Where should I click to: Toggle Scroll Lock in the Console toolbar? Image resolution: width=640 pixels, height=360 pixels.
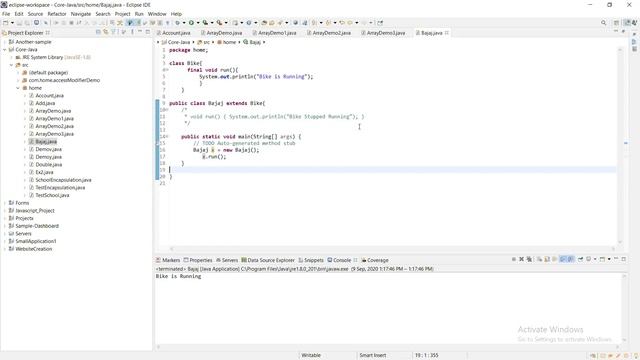[x=547, y=259]
